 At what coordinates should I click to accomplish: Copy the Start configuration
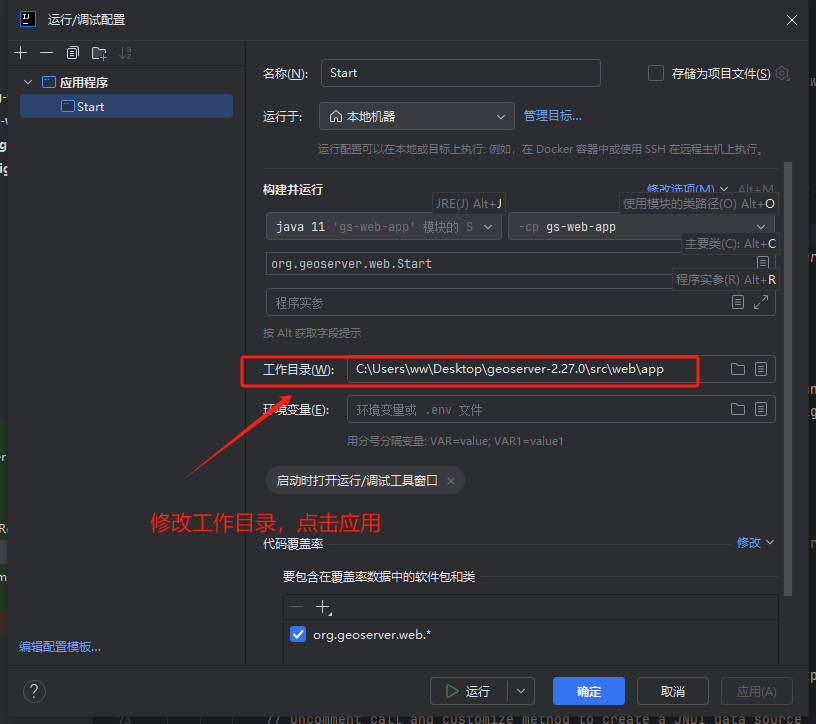(x=73, y=52)
